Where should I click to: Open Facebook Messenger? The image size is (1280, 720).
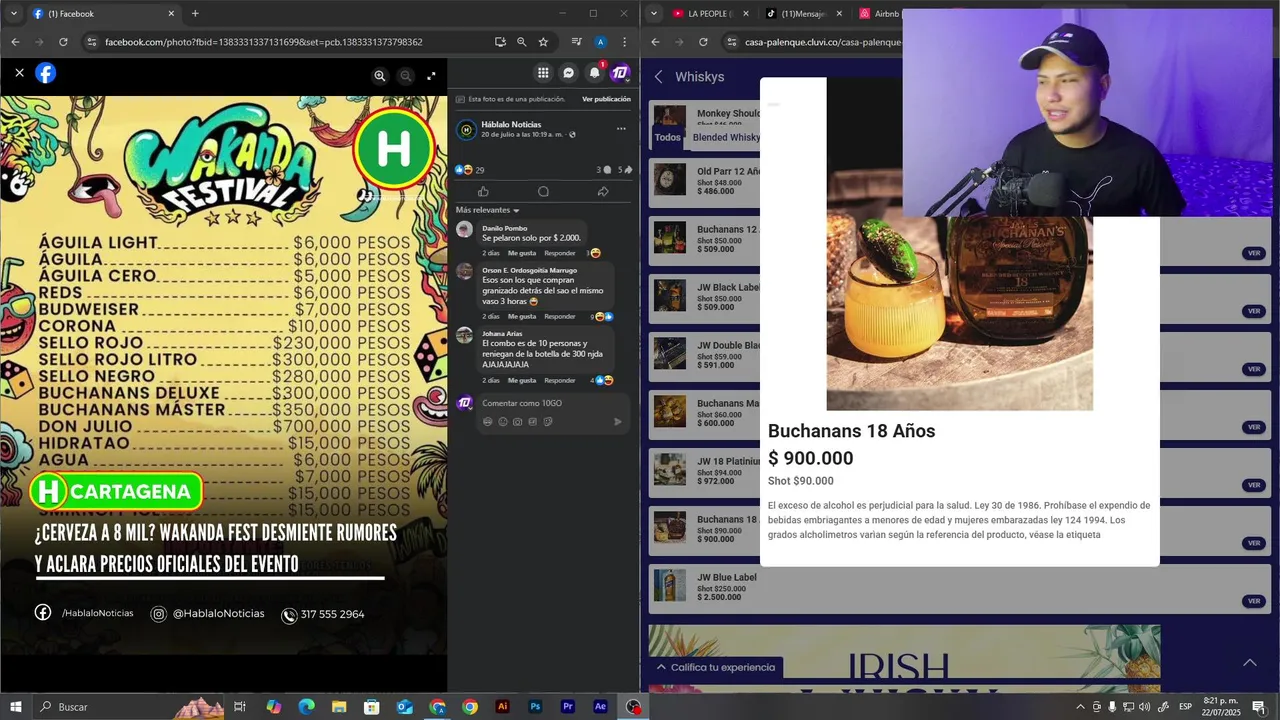(569, 73)
